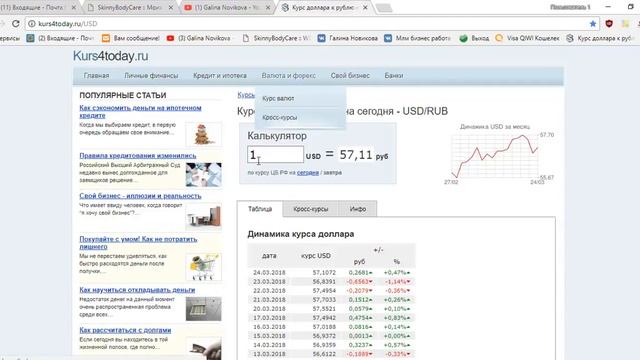Open the Личные финансы menu item
This screenshot has height=360, width=640.
151,76
